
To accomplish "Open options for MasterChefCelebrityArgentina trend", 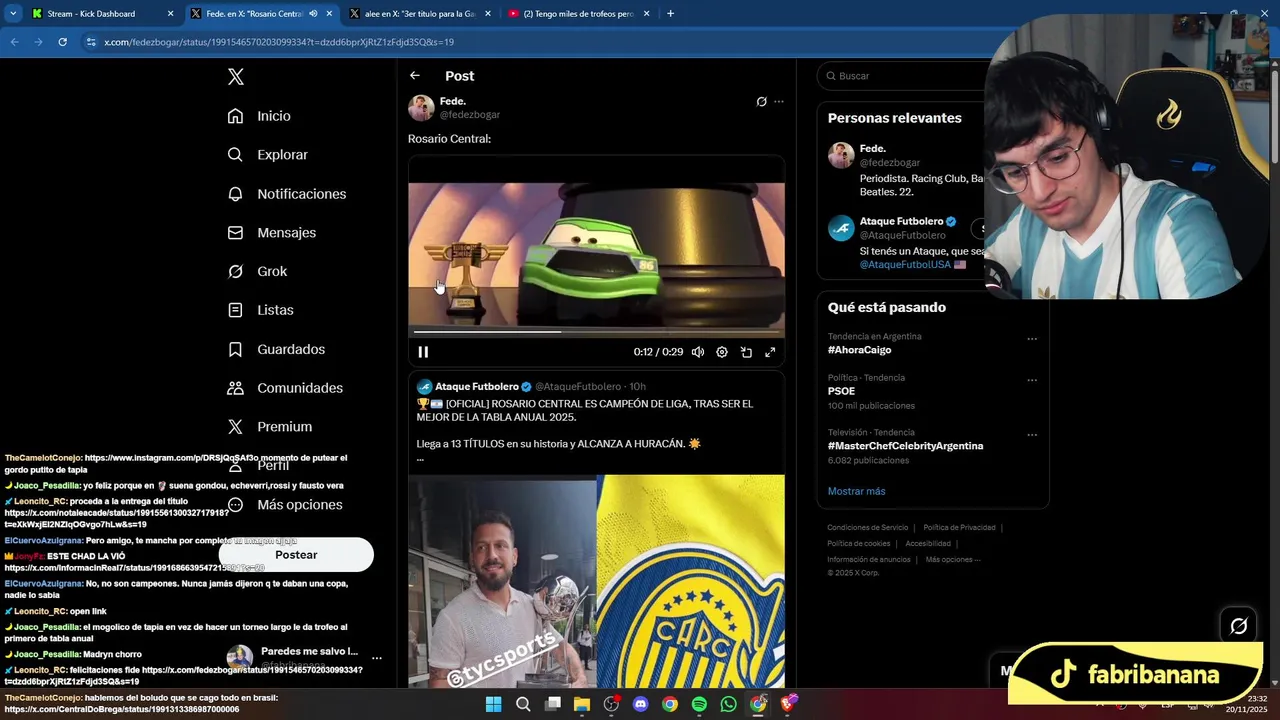I will (x=1032, y=435).
